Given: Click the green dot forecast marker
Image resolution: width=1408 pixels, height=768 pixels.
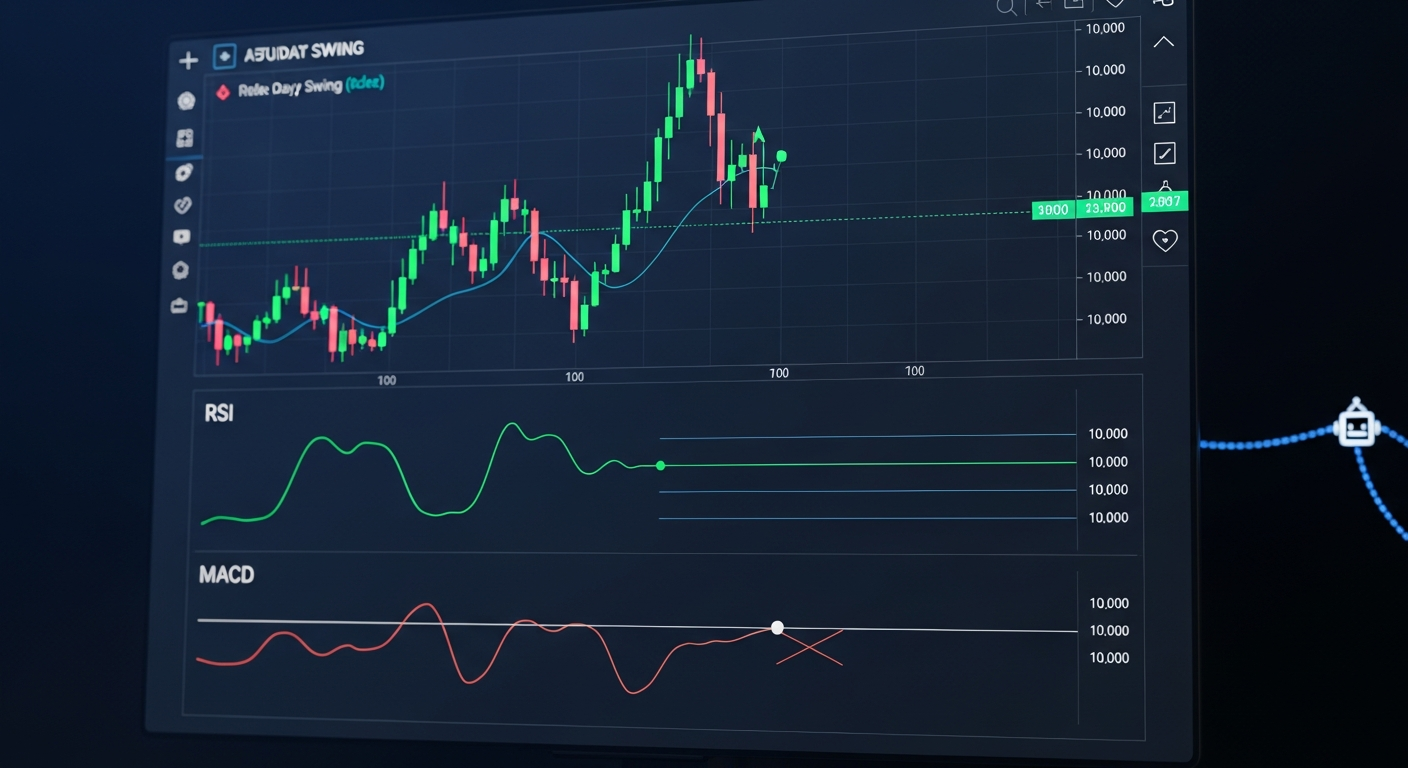Looking at the screenshot, I should 782,156.
